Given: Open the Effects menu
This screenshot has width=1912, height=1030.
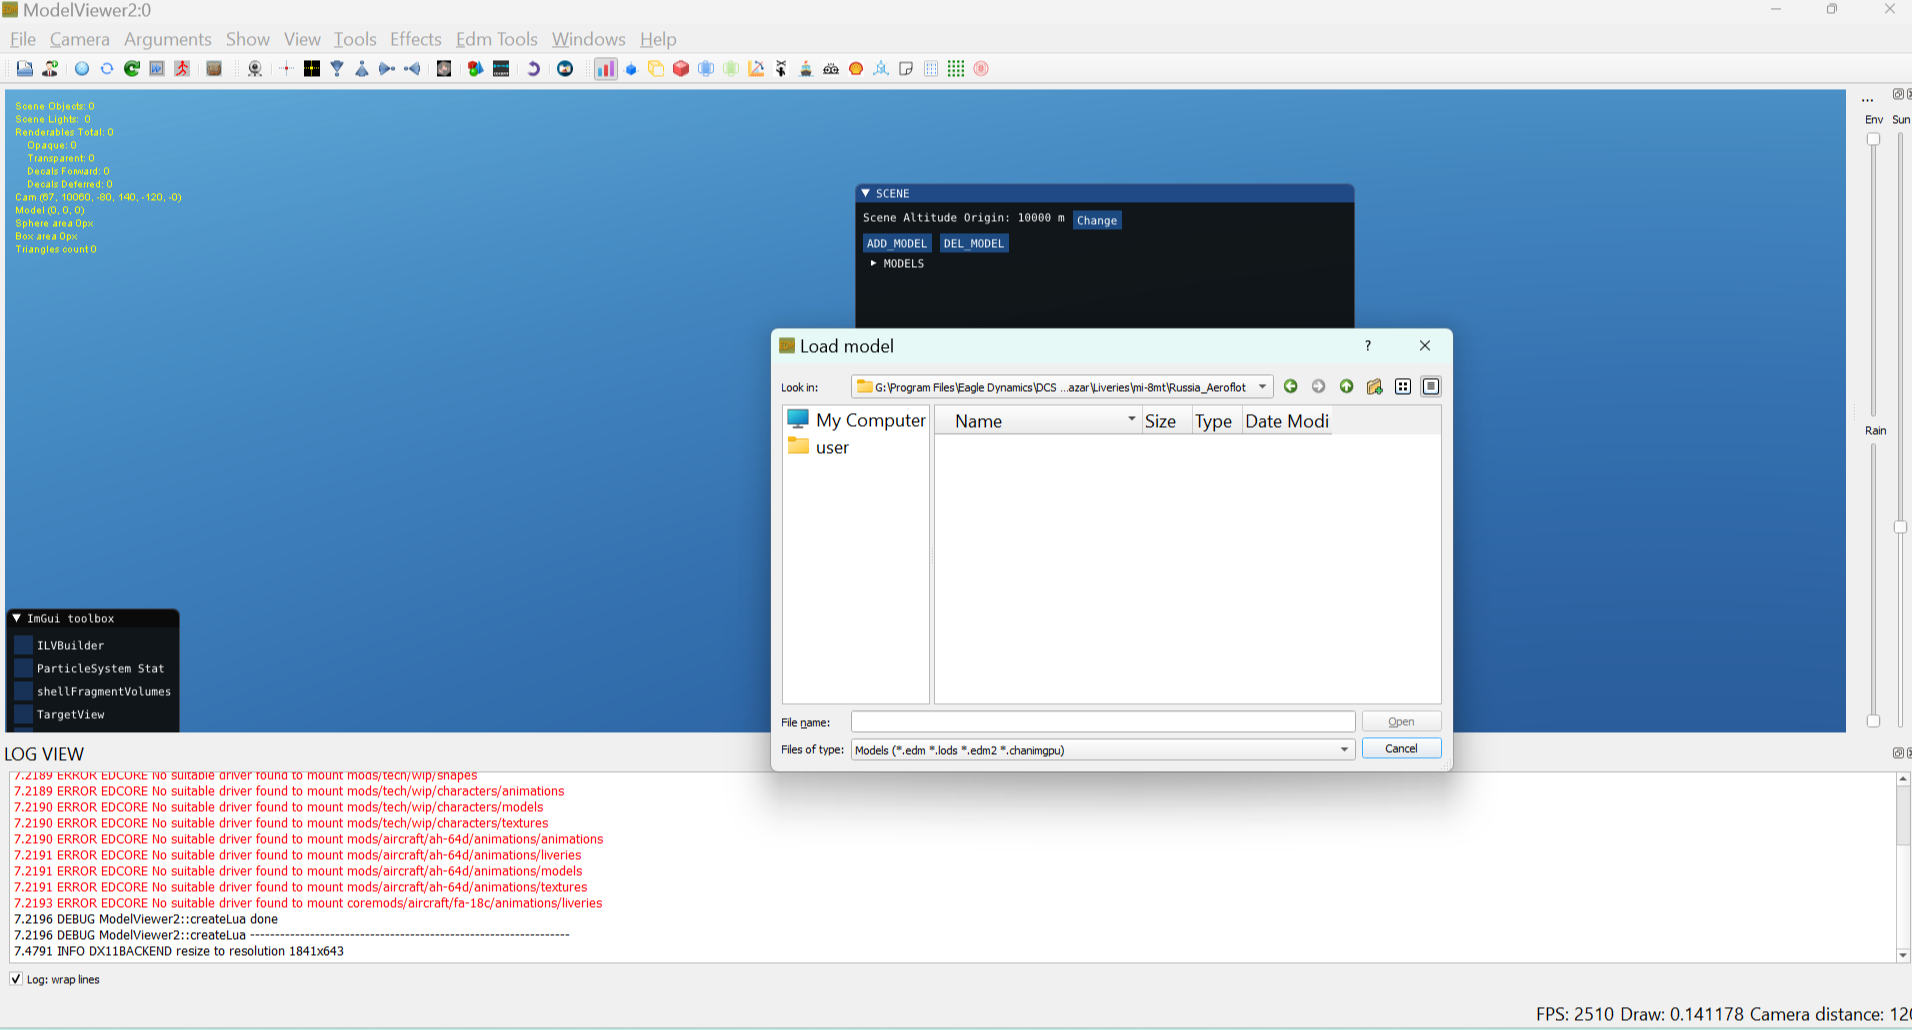Looking at the screenshot, I should [x=416, y=39].
